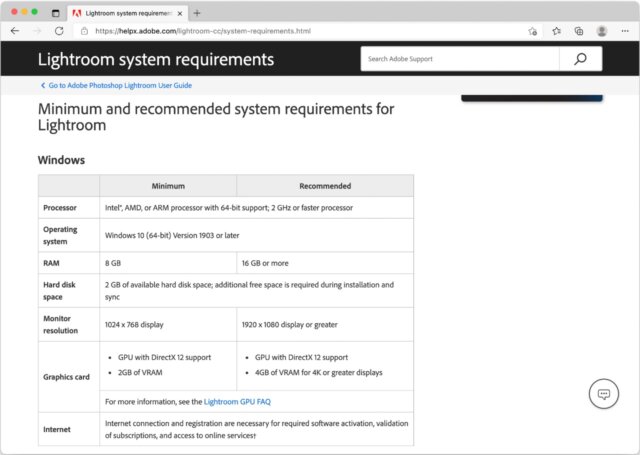The image size is (640, 455).
Task: Click the tracking prevention icon in address bar
Action: (533, 31)
